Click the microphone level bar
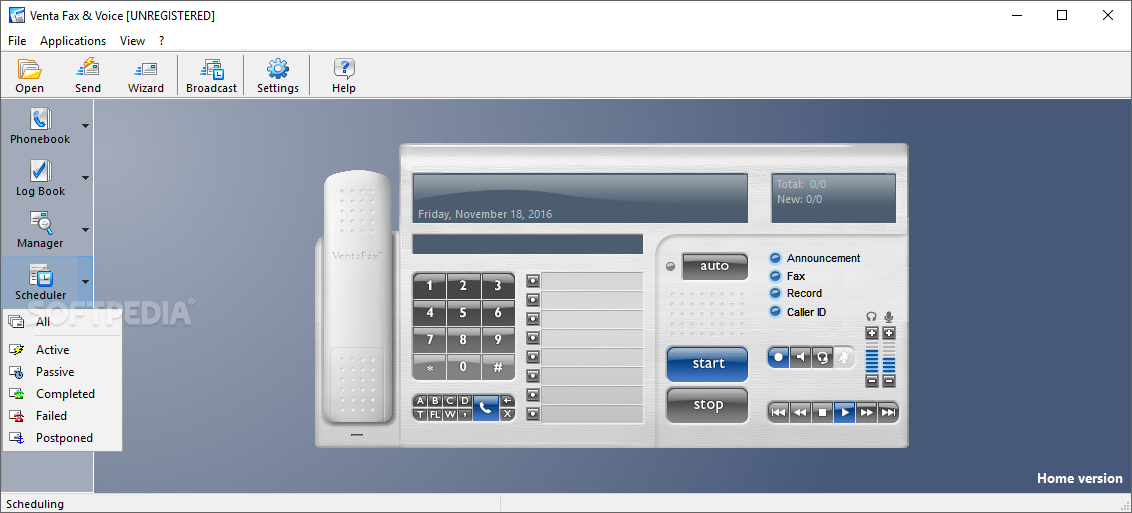1132x513 pixels. pyautogui.click(x=889, y=357)
